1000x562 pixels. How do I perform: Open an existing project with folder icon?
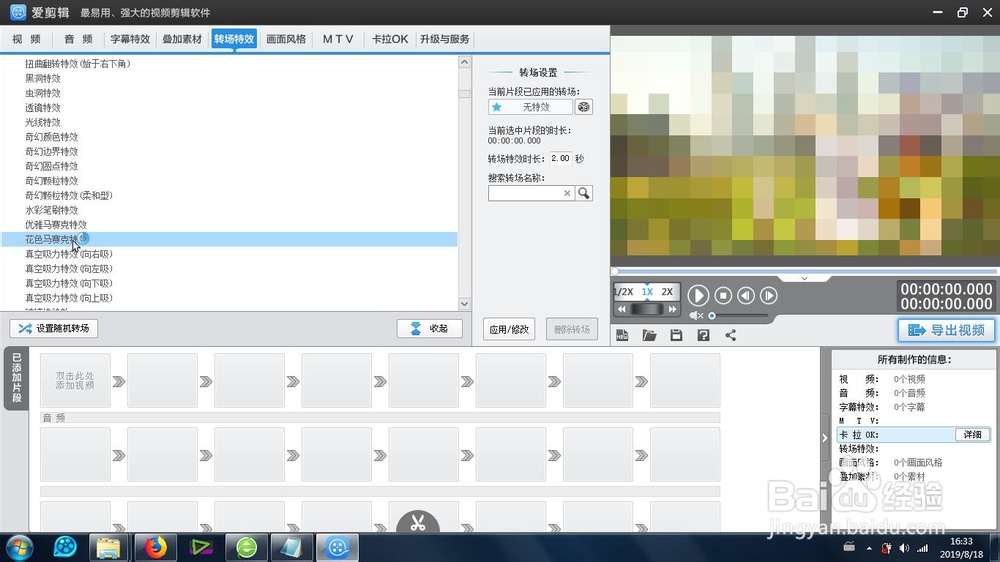649,335
